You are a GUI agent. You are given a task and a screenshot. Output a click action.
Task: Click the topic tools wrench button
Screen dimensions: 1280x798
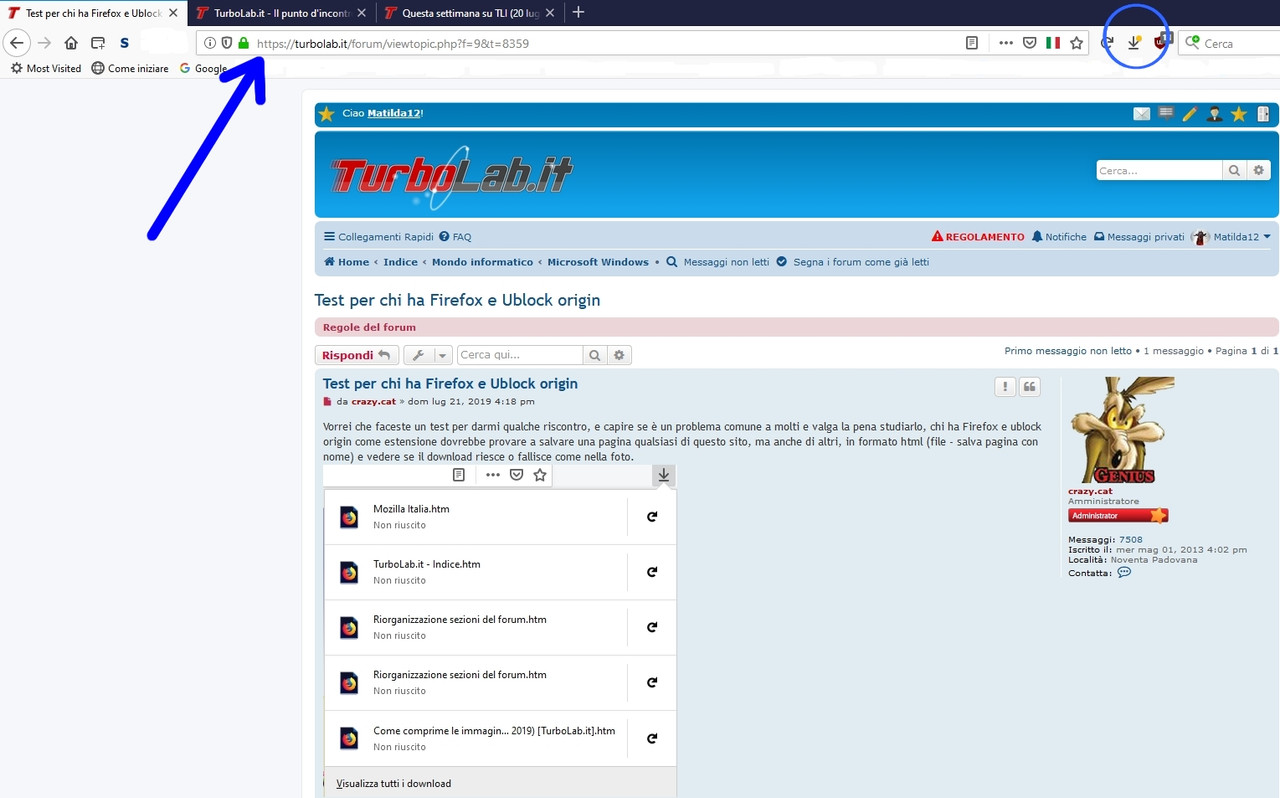419,355
